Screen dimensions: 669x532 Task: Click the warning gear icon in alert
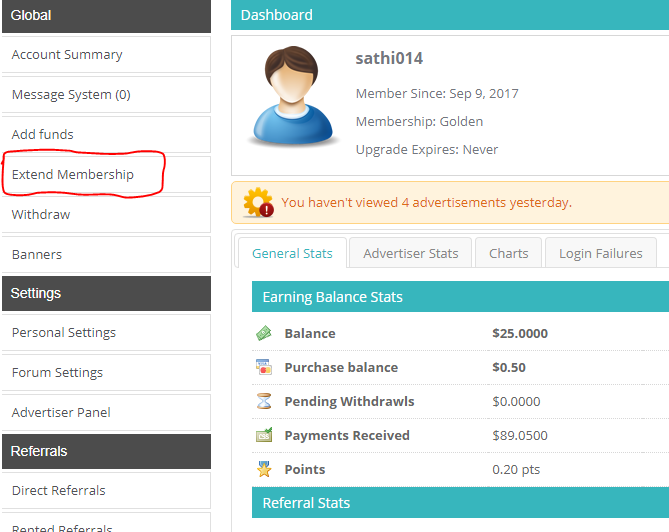(260, 203)
